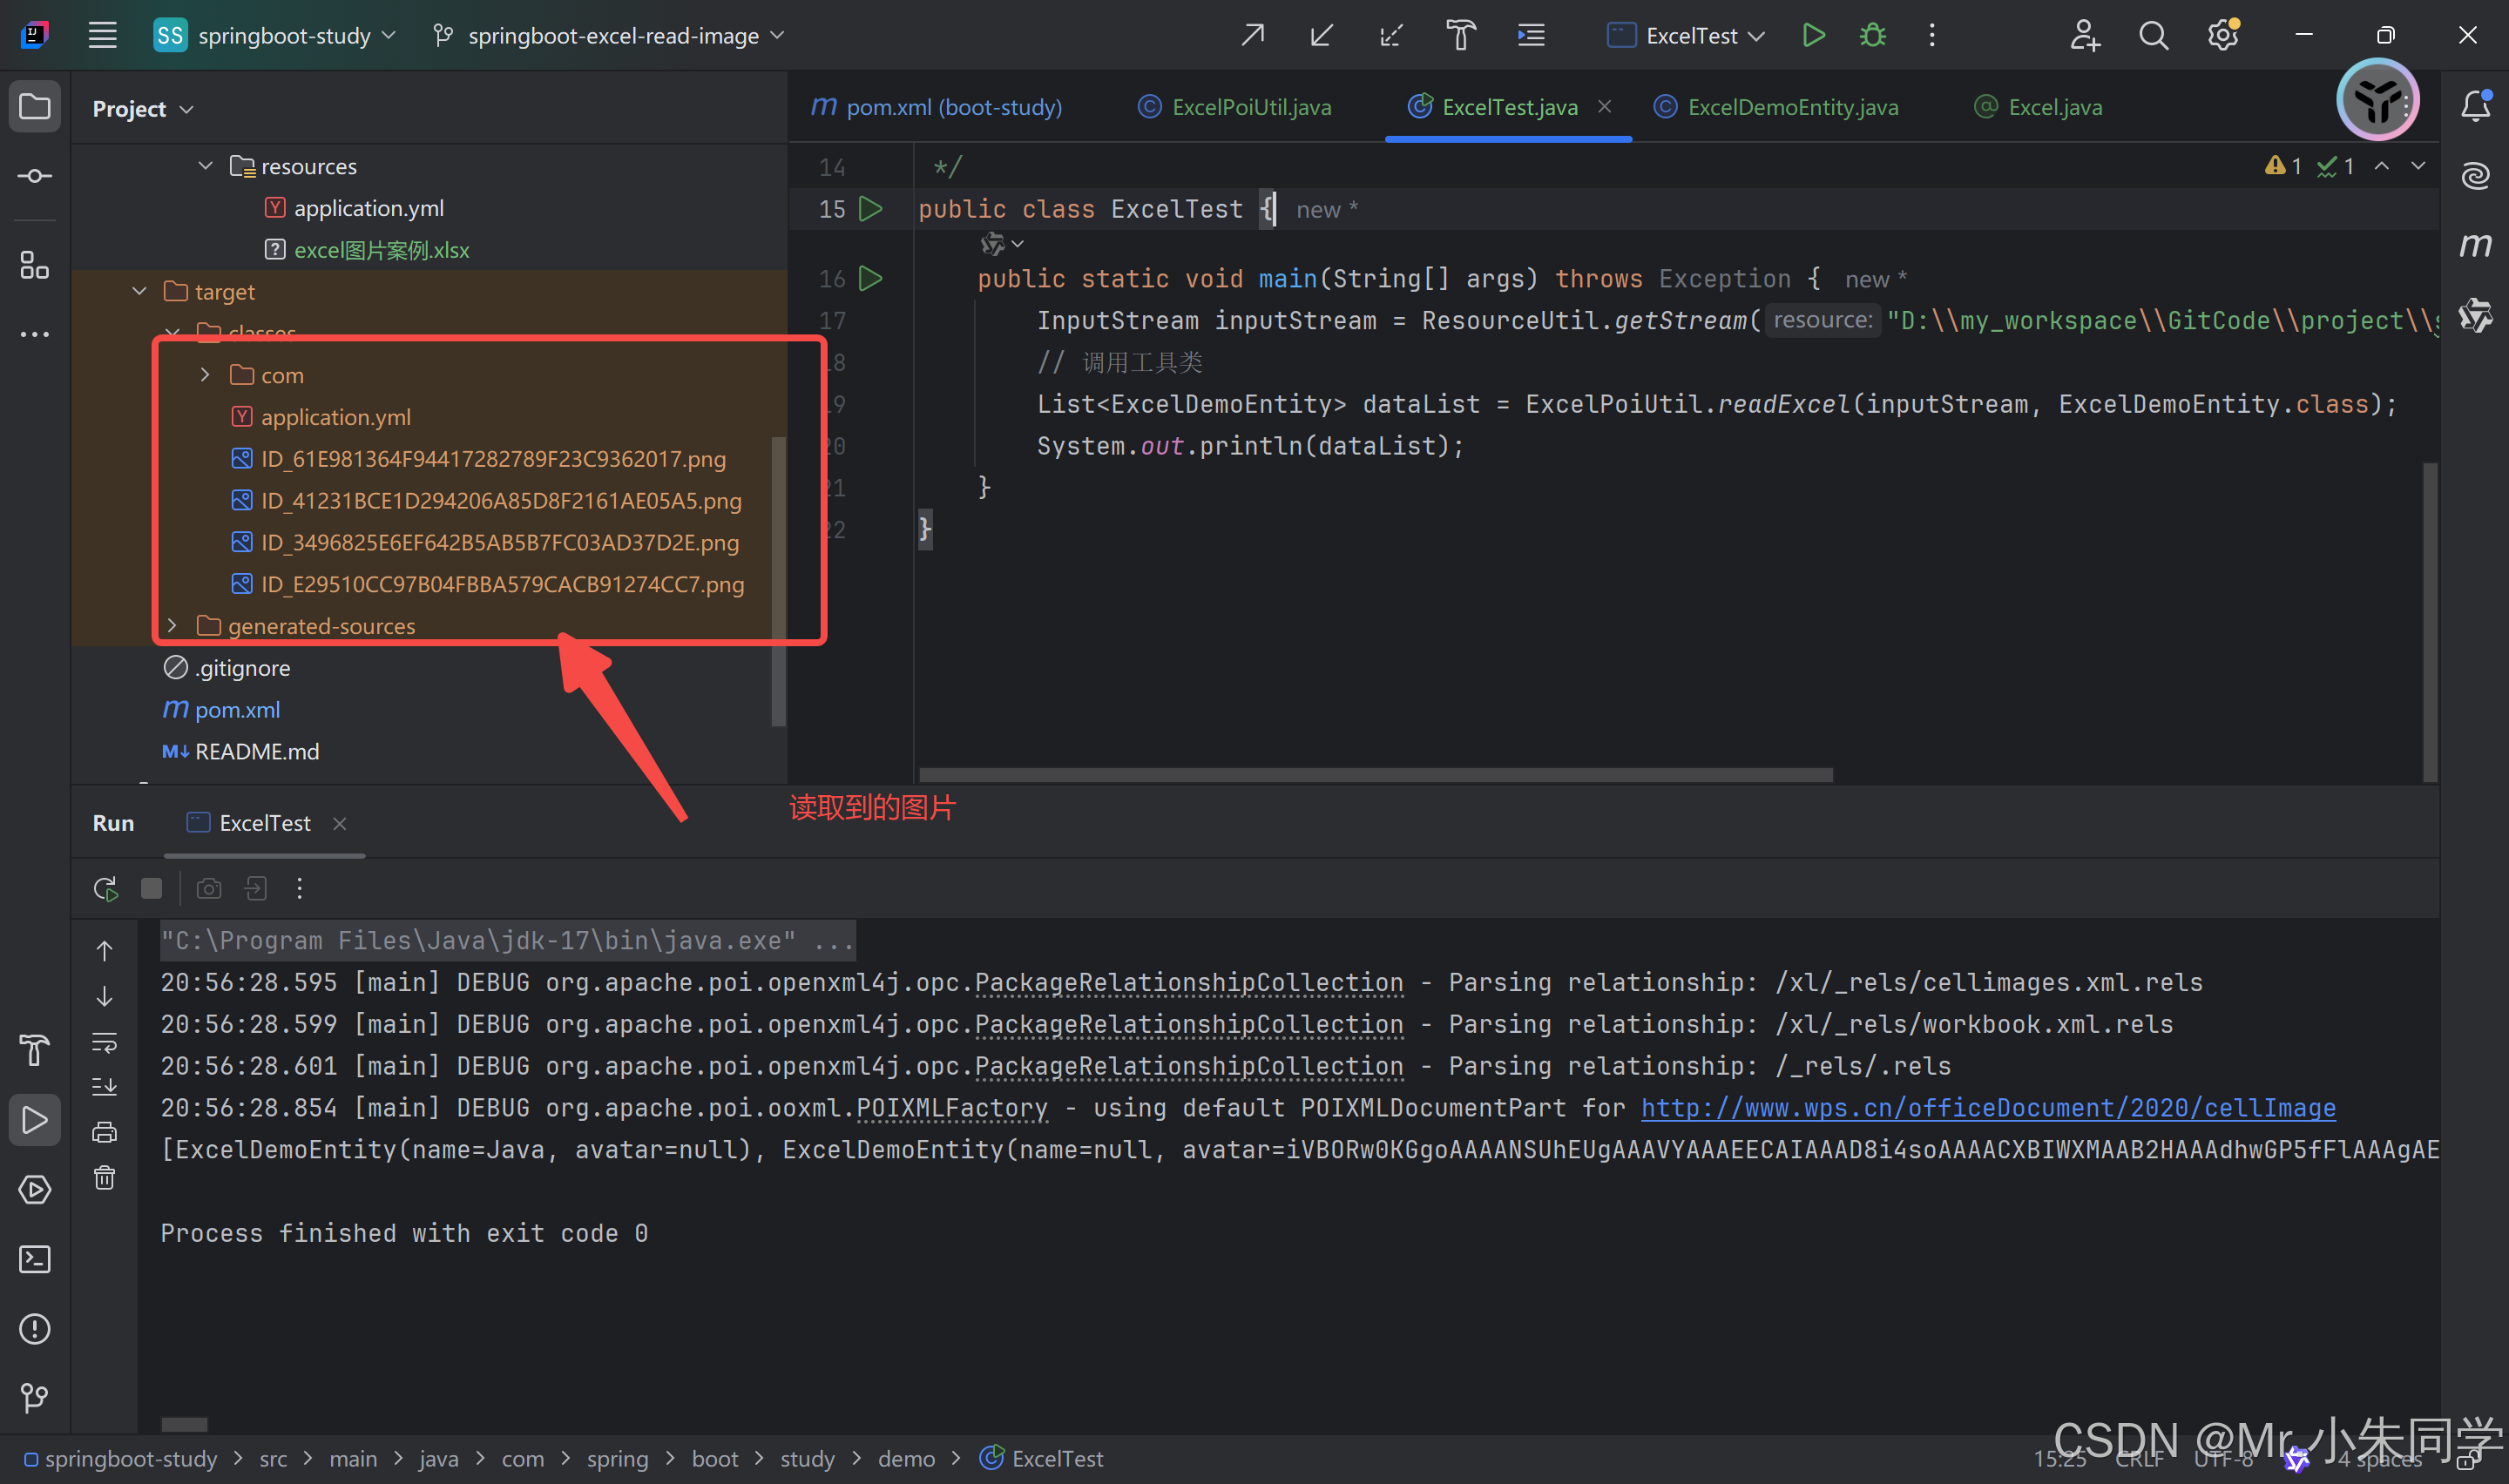Open the Notifications bell icon
2509x1484 pixels.
tap(2475, 106)
